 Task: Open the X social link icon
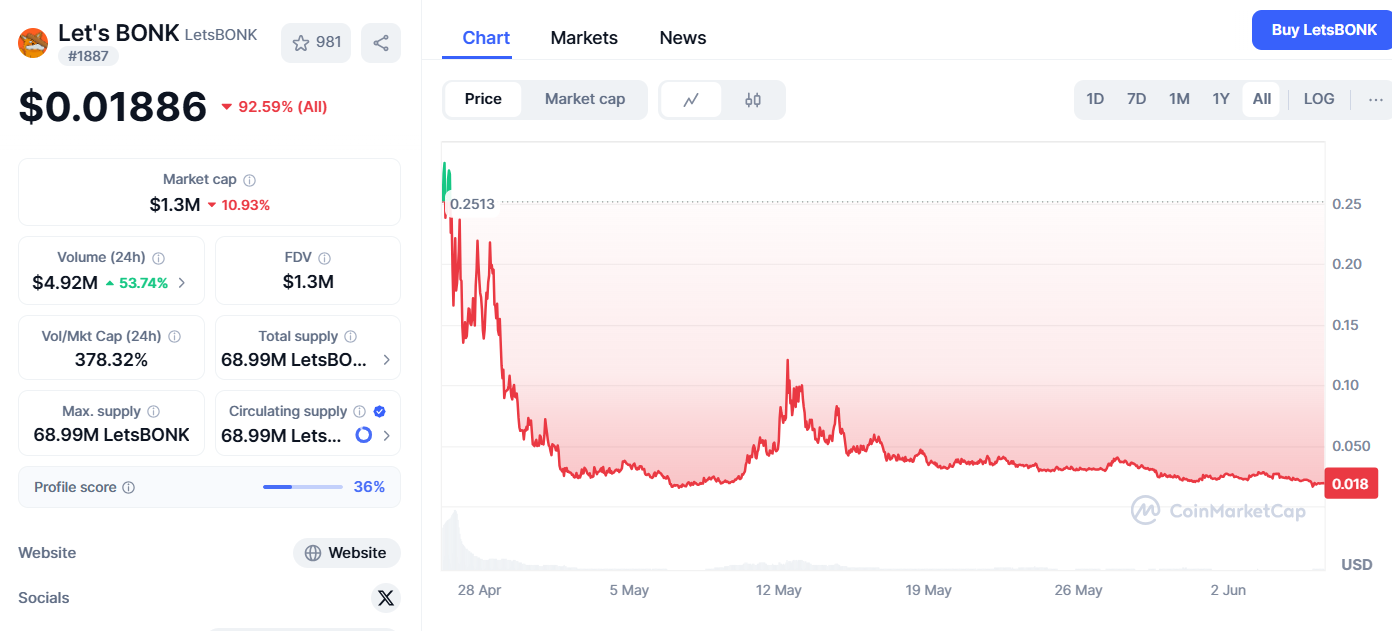(x=386, y=598)
